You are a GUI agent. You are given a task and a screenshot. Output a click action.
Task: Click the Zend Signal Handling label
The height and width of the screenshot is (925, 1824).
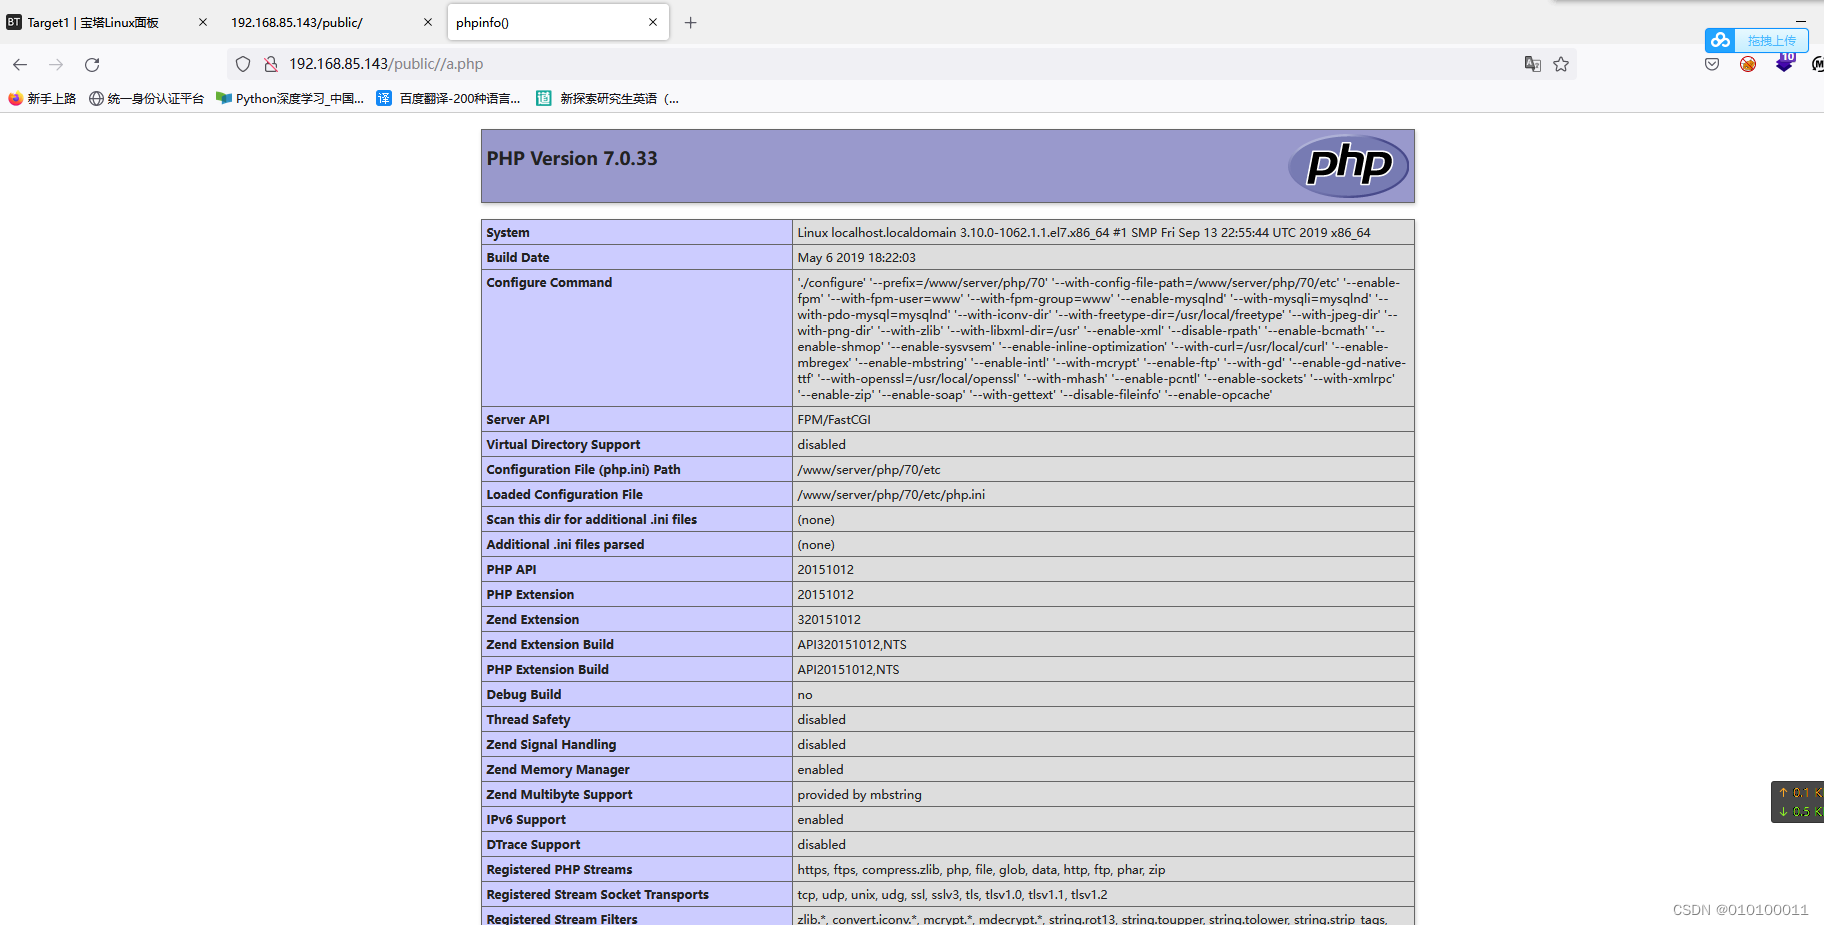[x=551, y=745]
